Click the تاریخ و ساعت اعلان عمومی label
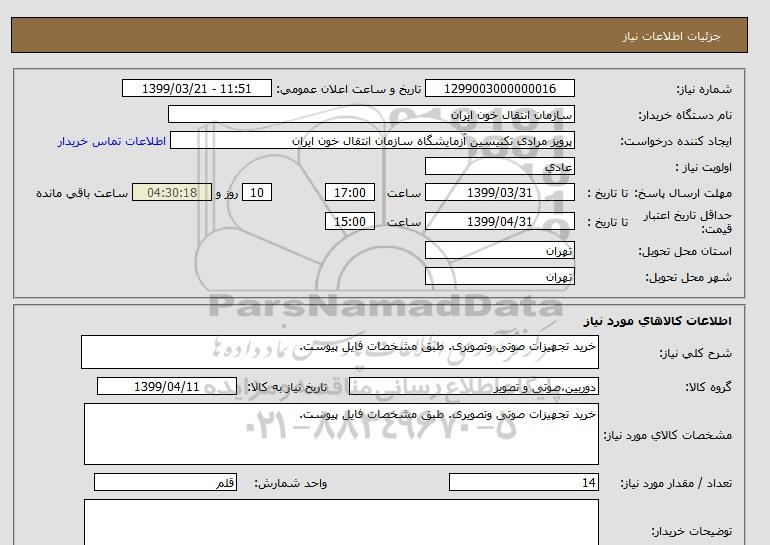This screenshot has height=545, width=770. tap(349, 89)
